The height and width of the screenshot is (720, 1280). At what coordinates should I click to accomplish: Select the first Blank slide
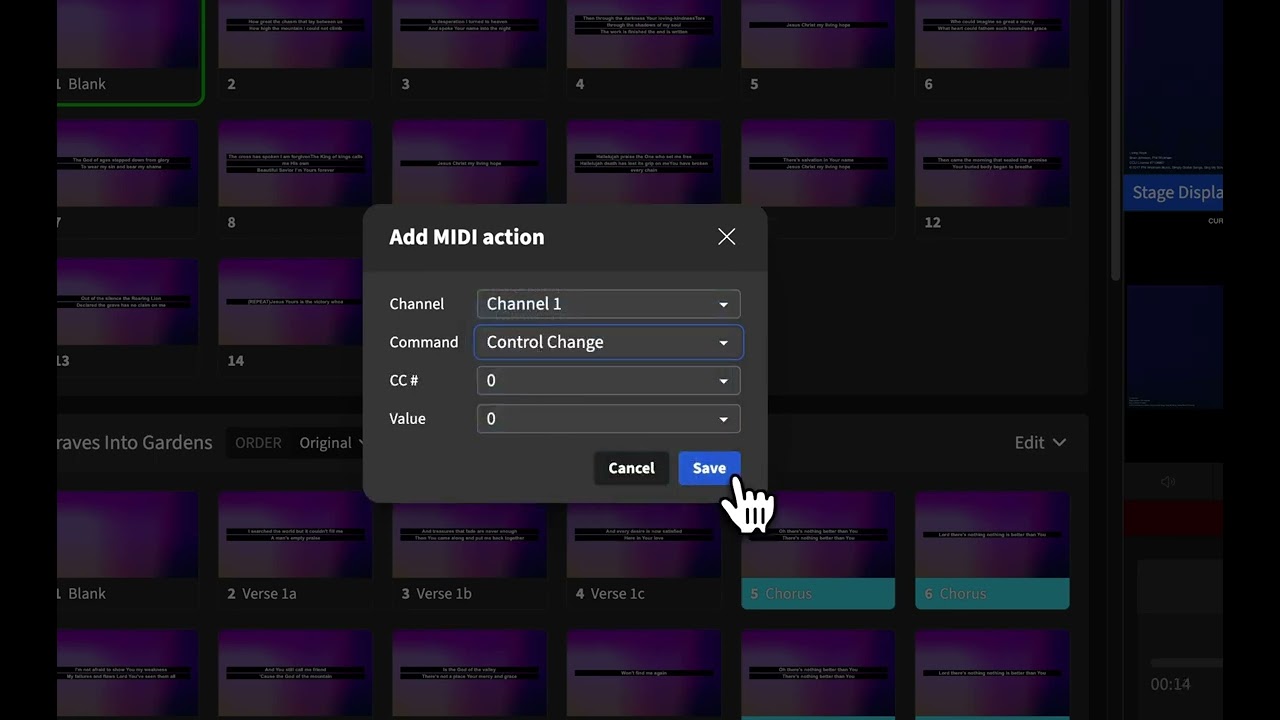coord(128,50)
